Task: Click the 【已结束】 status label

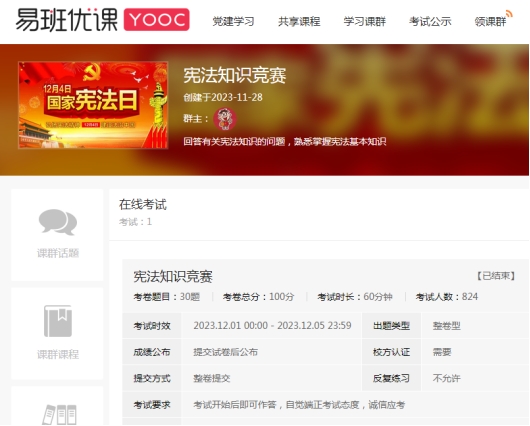Action: [x=496, y=276]
